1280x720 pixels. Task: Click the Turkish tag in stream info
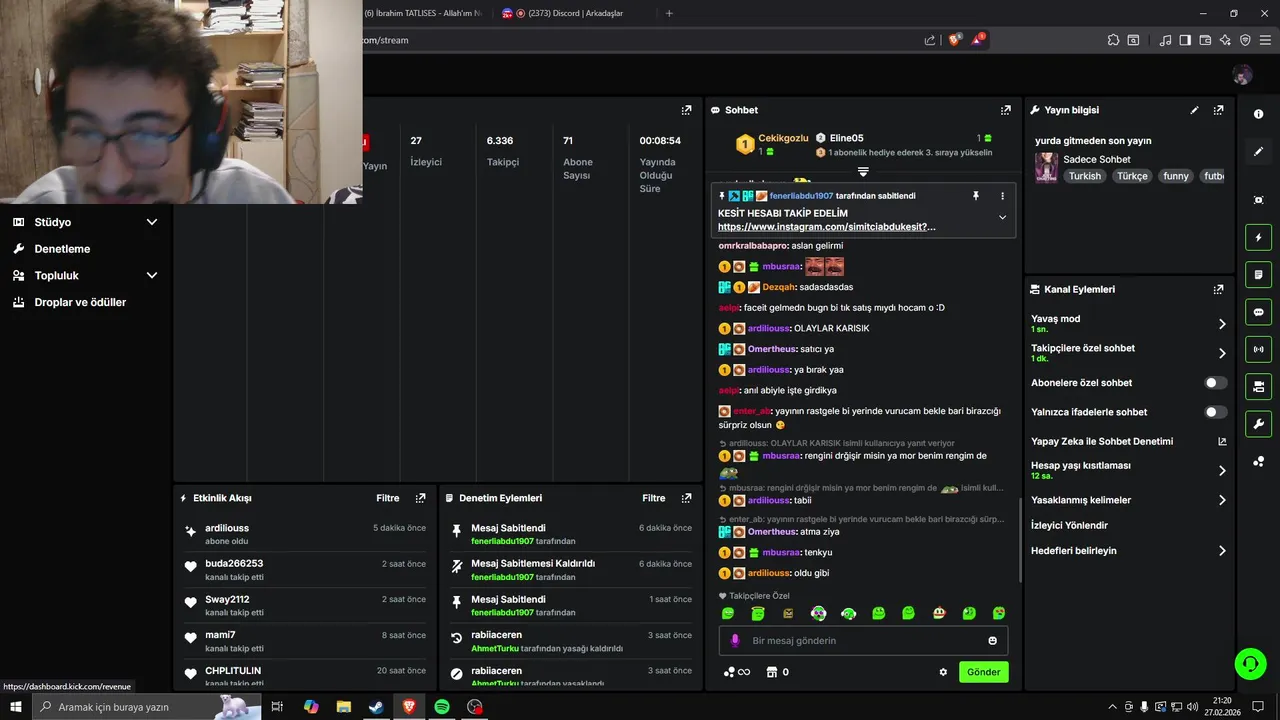click(x=1084, y=176)
